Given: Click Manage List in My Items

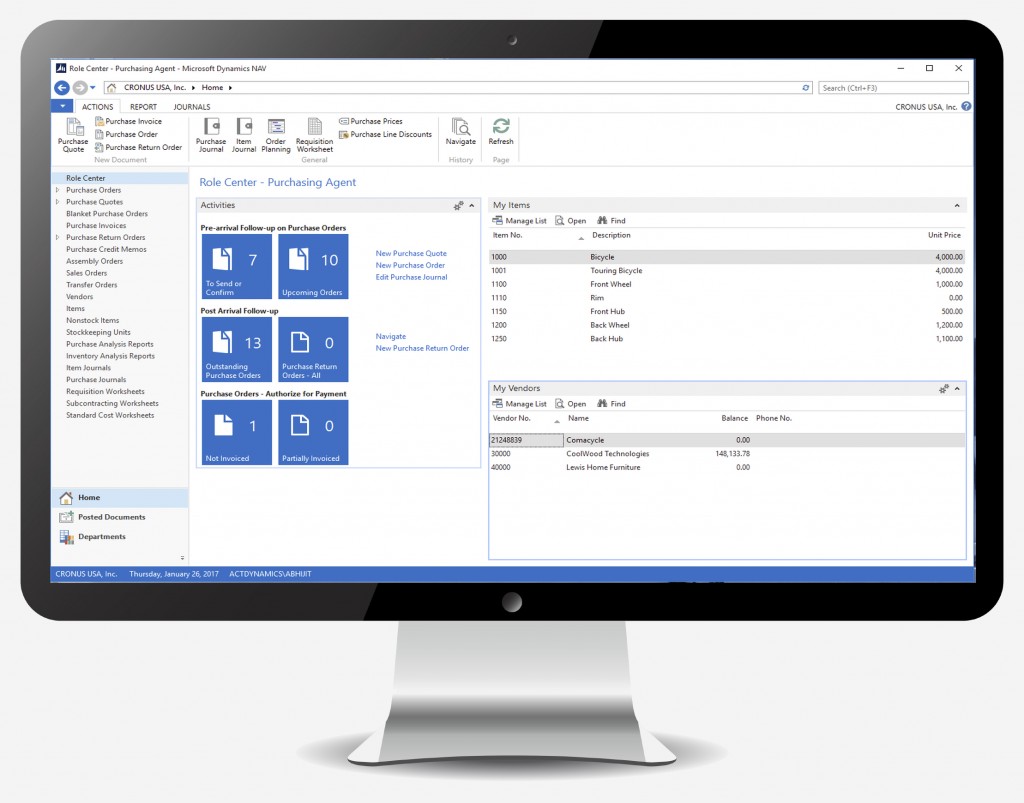Looking at the screenshot, I should point(519,221).
